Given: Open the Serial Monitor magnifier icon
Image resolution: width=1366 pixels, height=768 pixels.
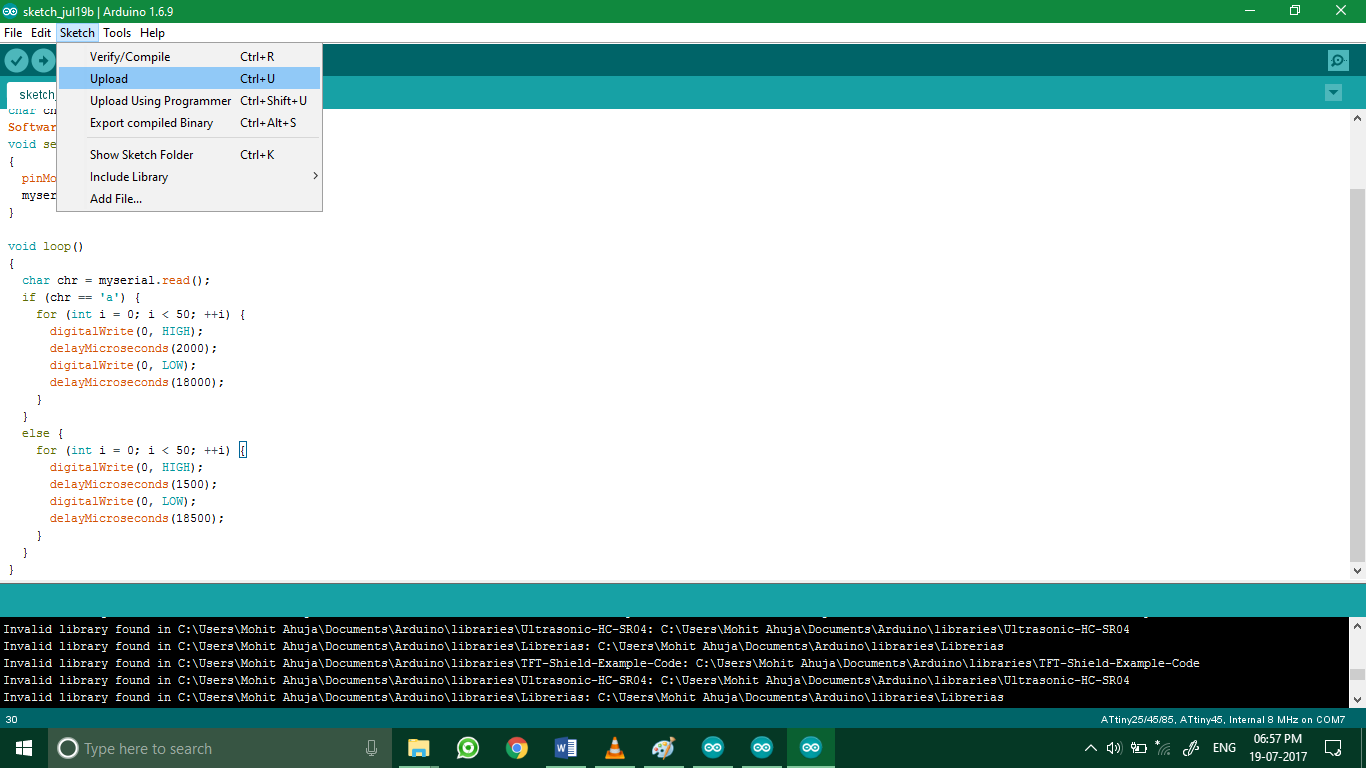Looking at the screenshot, I should click(x=1338, y=60).
